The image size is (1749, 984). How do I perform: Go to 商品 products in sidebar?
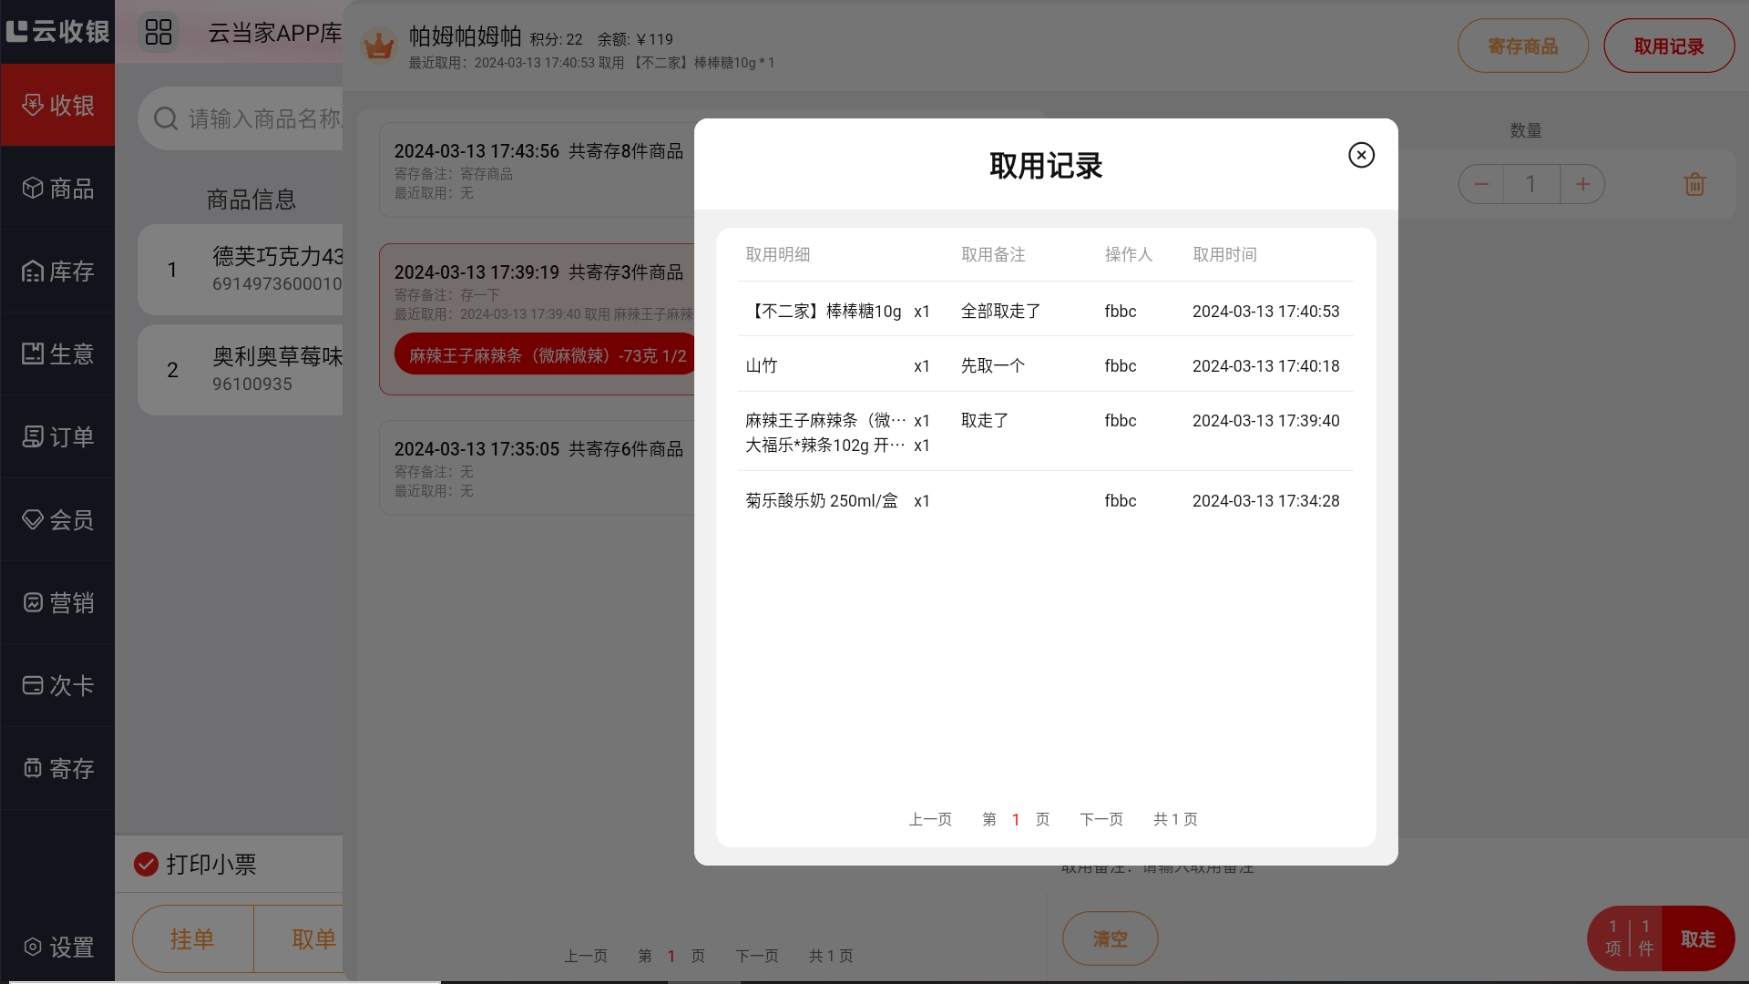58,188
